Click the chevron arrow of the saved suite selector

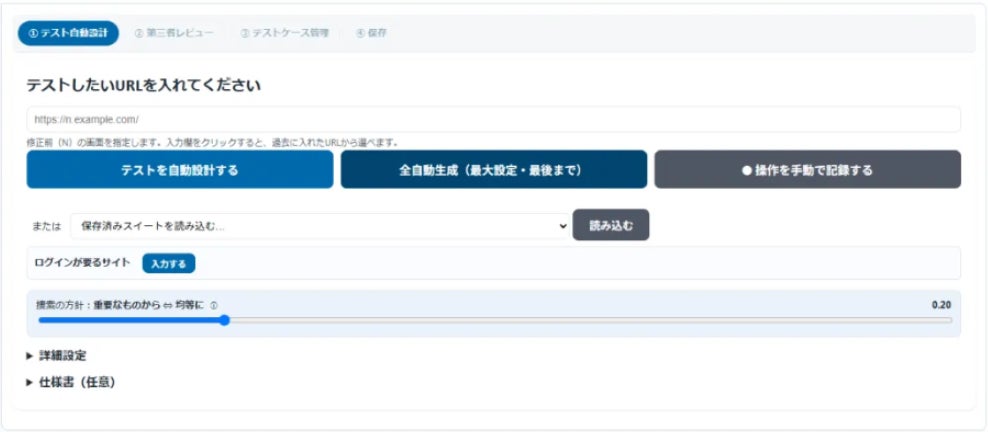tap(563, 227)
